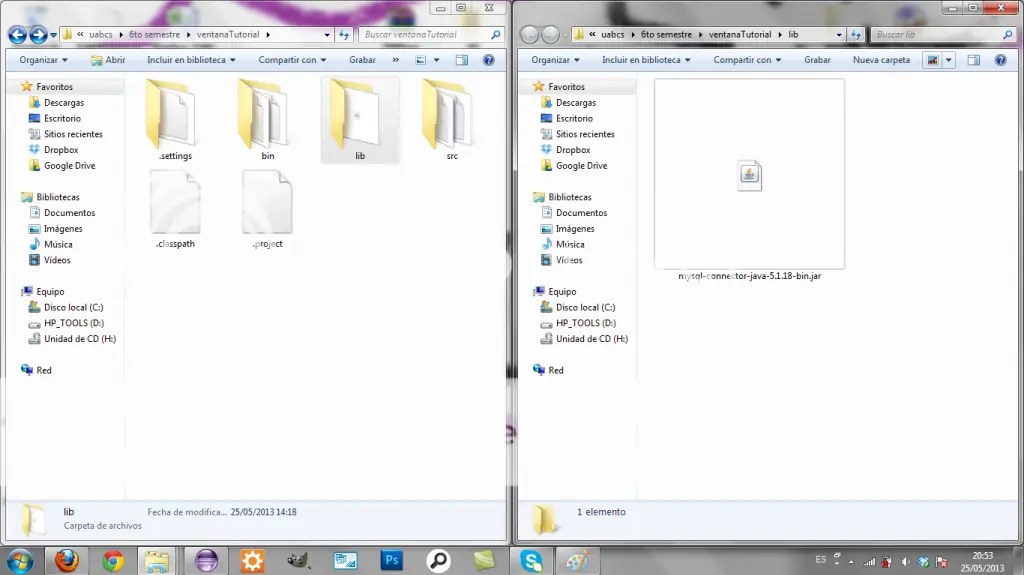1024x575 pixels.
Task: Click the volume icon in system tray
Action: [x=905, y=562]
